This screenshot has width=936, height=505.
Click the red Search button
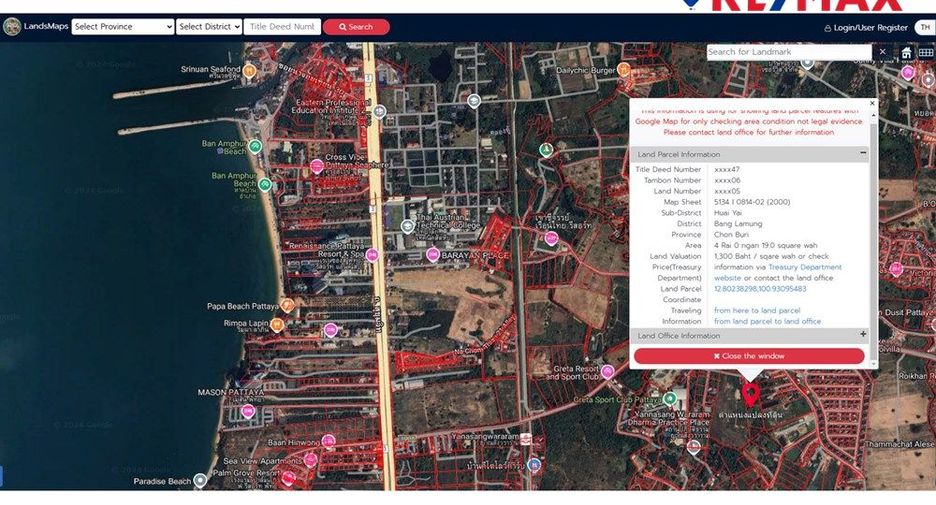[356, 27]
